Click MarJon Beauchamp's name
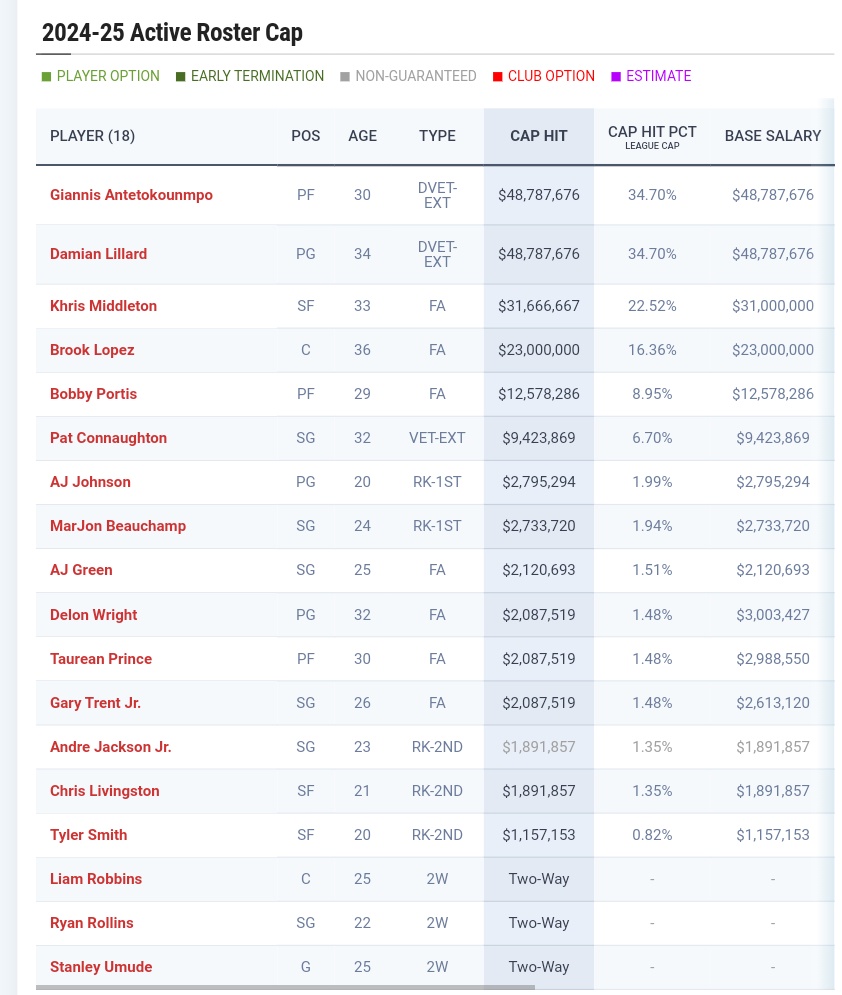 coord(118,526)
